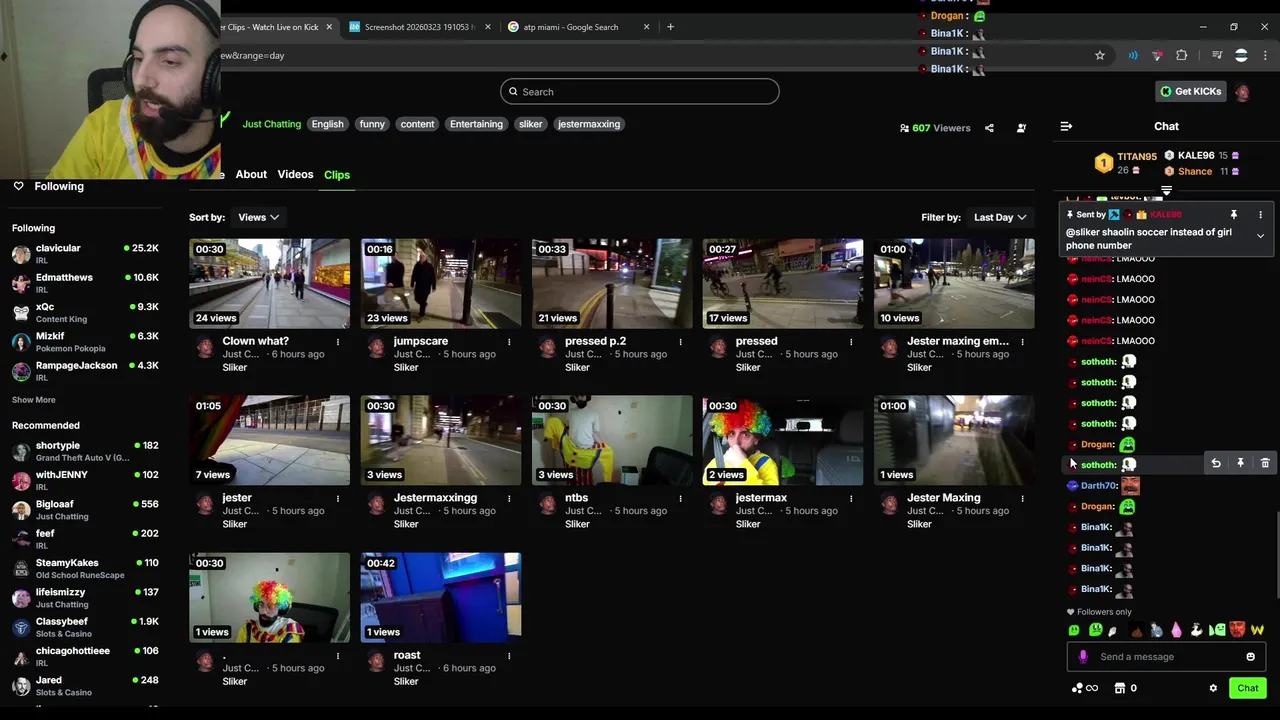Open the funny tag
The width and height of the screenshot is (1280, 720).
372,124
